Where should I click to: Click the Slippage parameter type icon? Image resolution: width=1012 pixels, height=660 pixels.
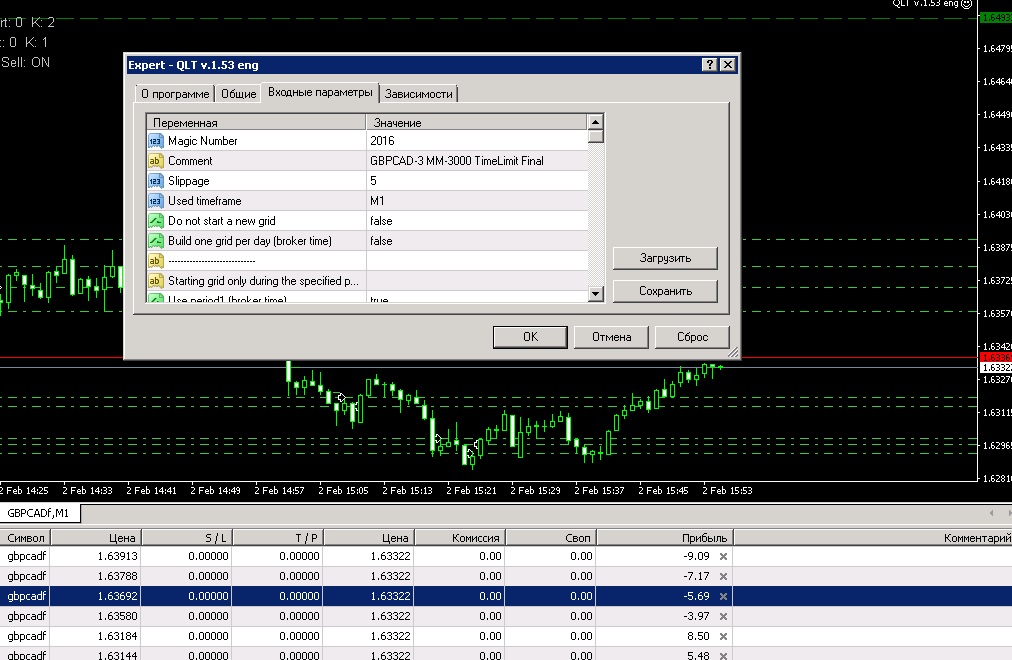tap(156, 181)
